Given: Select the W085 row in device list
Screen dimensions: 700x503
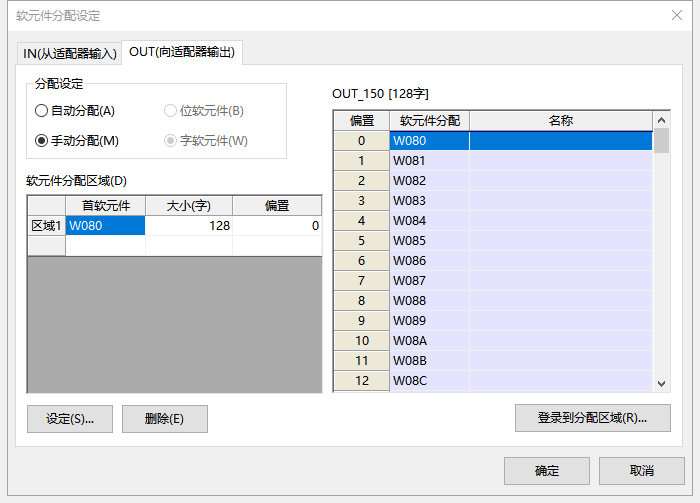Looking at the screenshot, I should pos(429,240).
